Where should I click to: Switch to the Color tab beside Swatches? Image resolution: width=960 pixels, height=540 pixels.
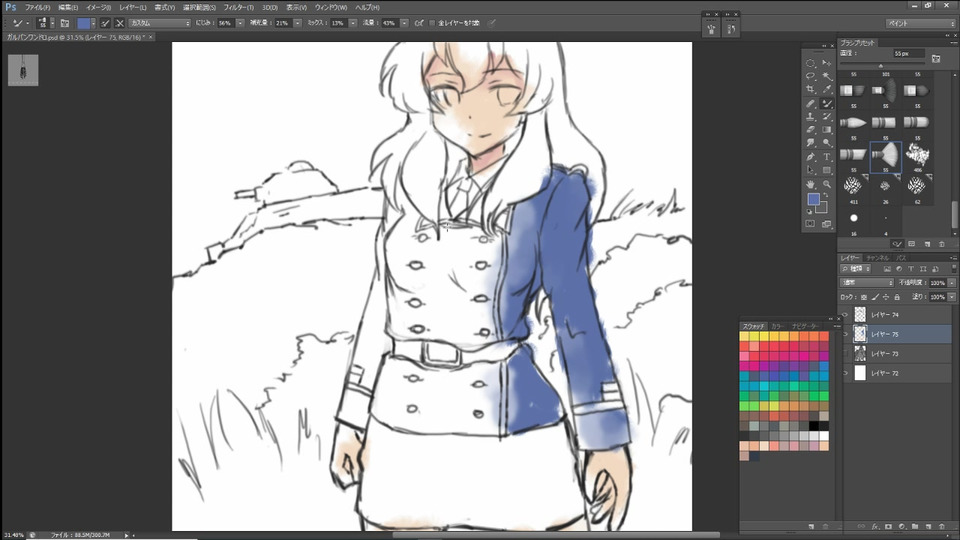[x=776, y=326]
